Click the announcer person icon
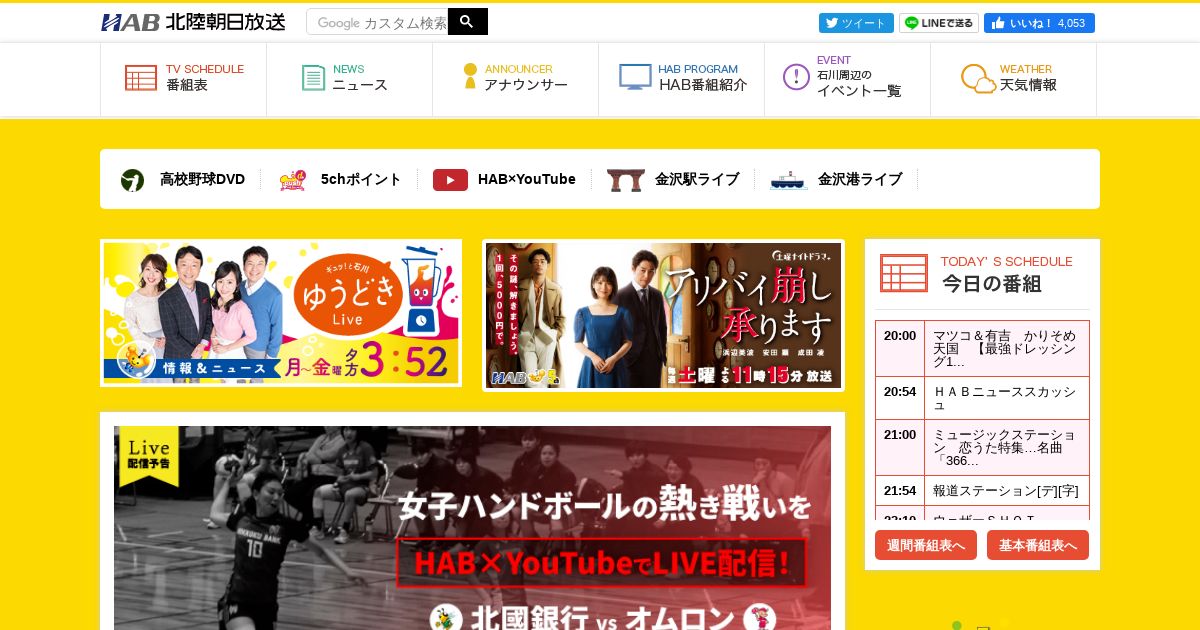 [x=470, y=77]
